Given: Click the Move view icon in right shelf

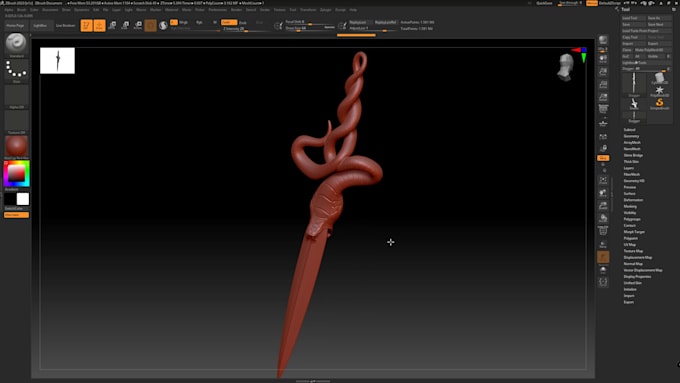Looking at the screenshot, I should 603,193.
